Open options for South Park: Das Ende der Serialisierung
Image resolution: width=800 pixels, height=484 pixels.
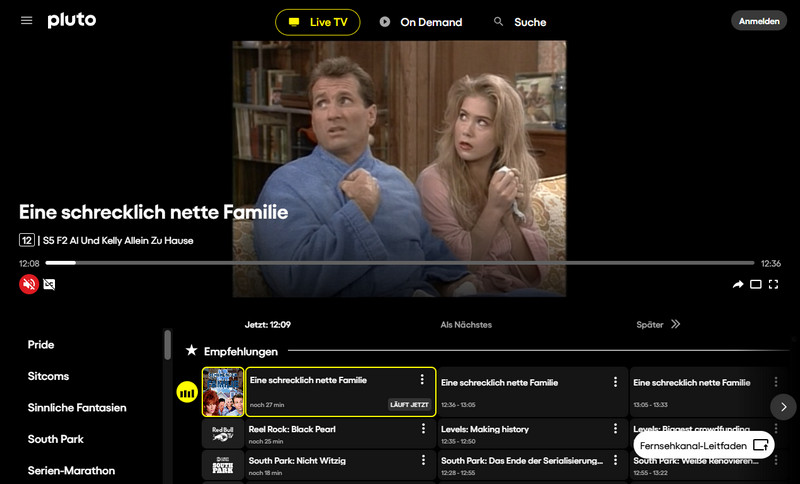[x=615, y=460]
